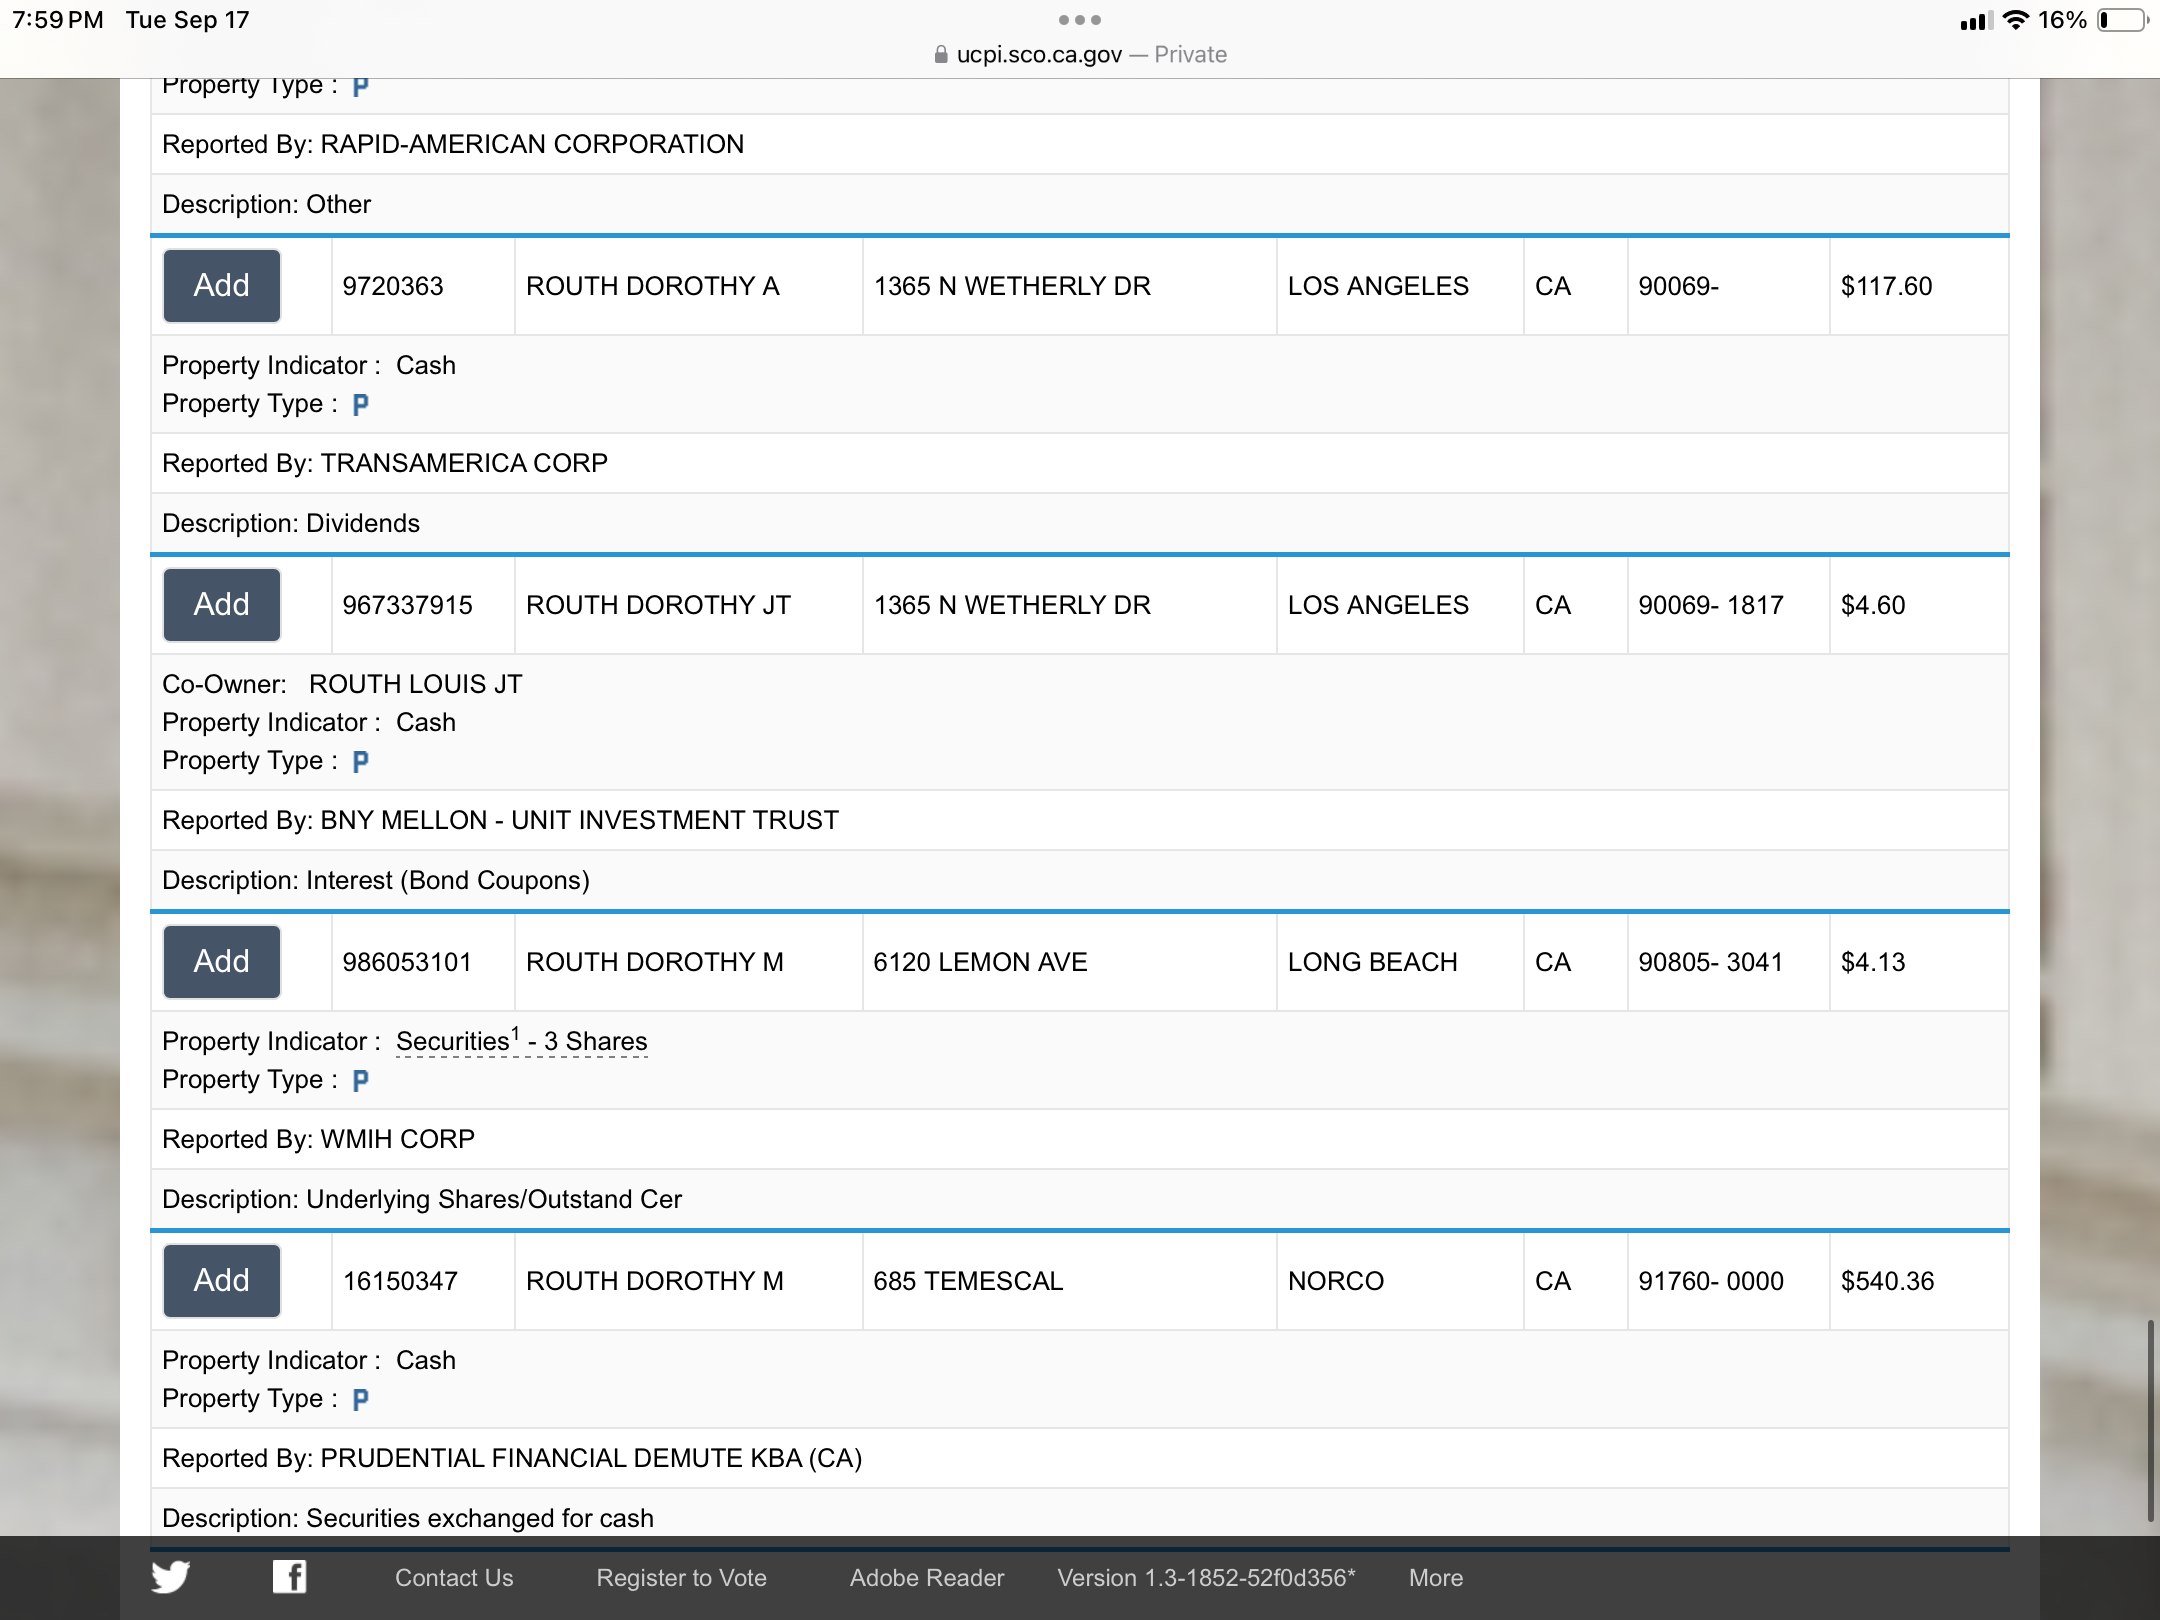Click Description: Securities exchanged for cash
The width and height of the screenshot is (2160, 1620).
point(408,1518)
